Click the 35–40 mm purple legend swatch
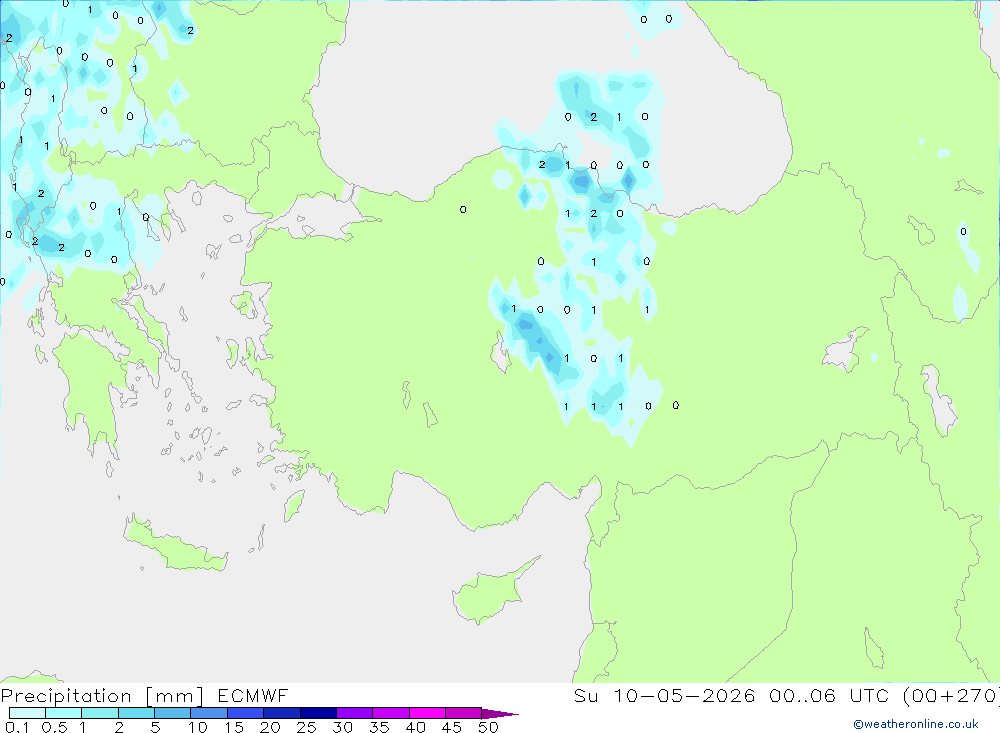Screen dimensions: 1000x733 tap(391, 713)
